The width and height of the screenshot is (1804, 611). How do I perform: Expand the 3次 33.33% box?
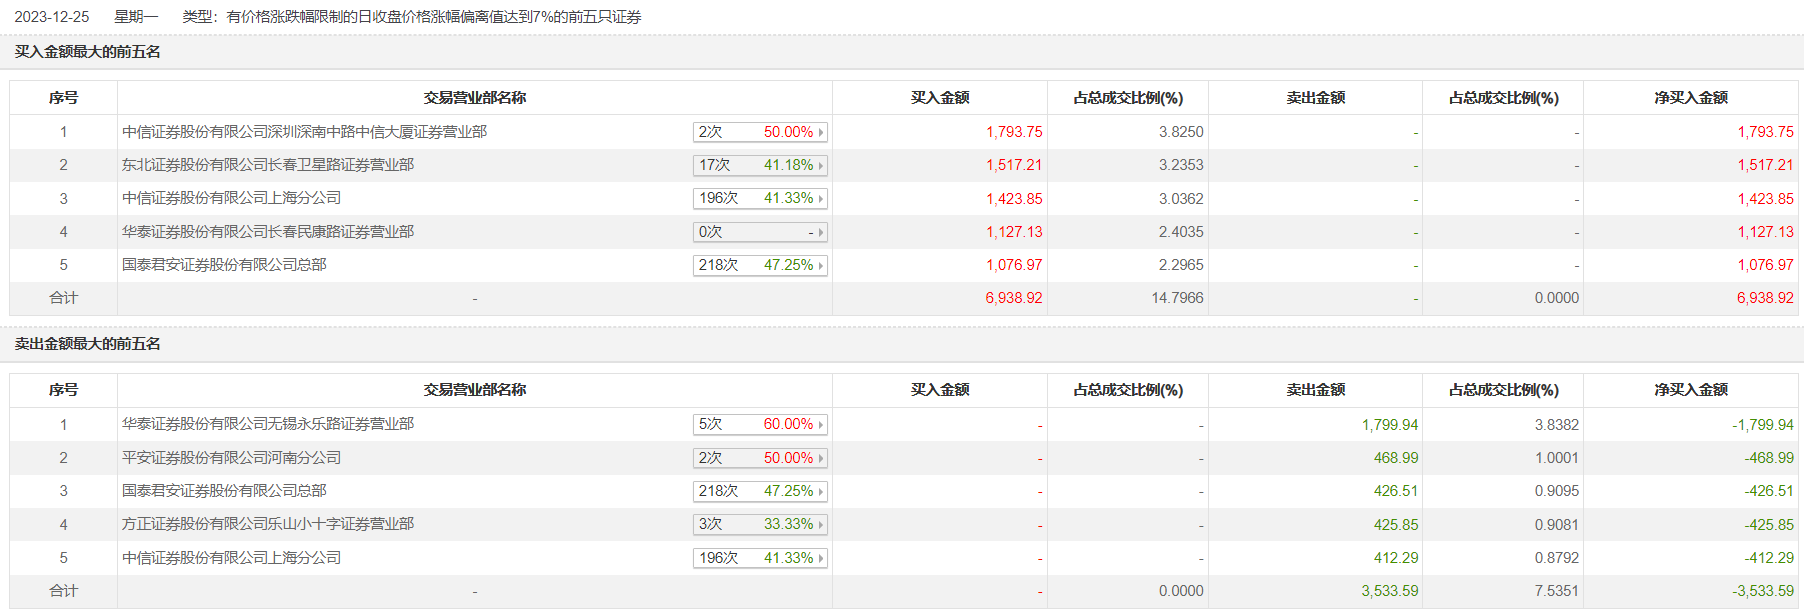(760, 524)
